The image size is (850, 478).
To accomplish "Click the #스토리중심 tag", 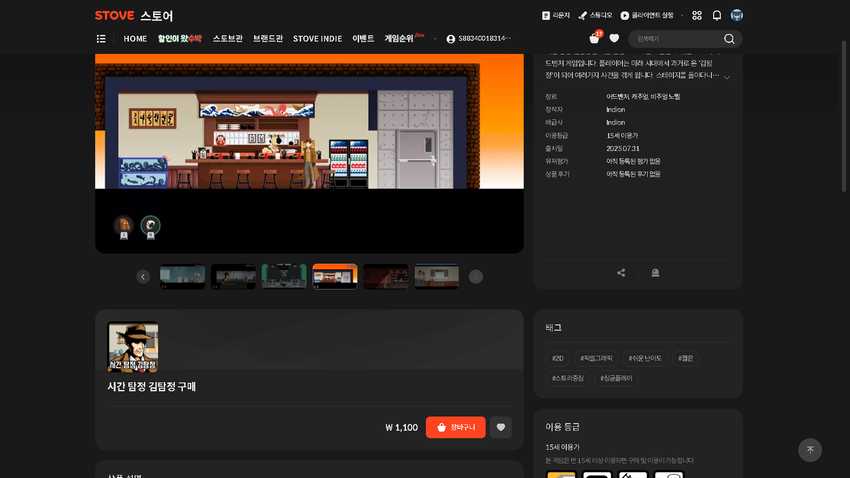I will [568, 378].
